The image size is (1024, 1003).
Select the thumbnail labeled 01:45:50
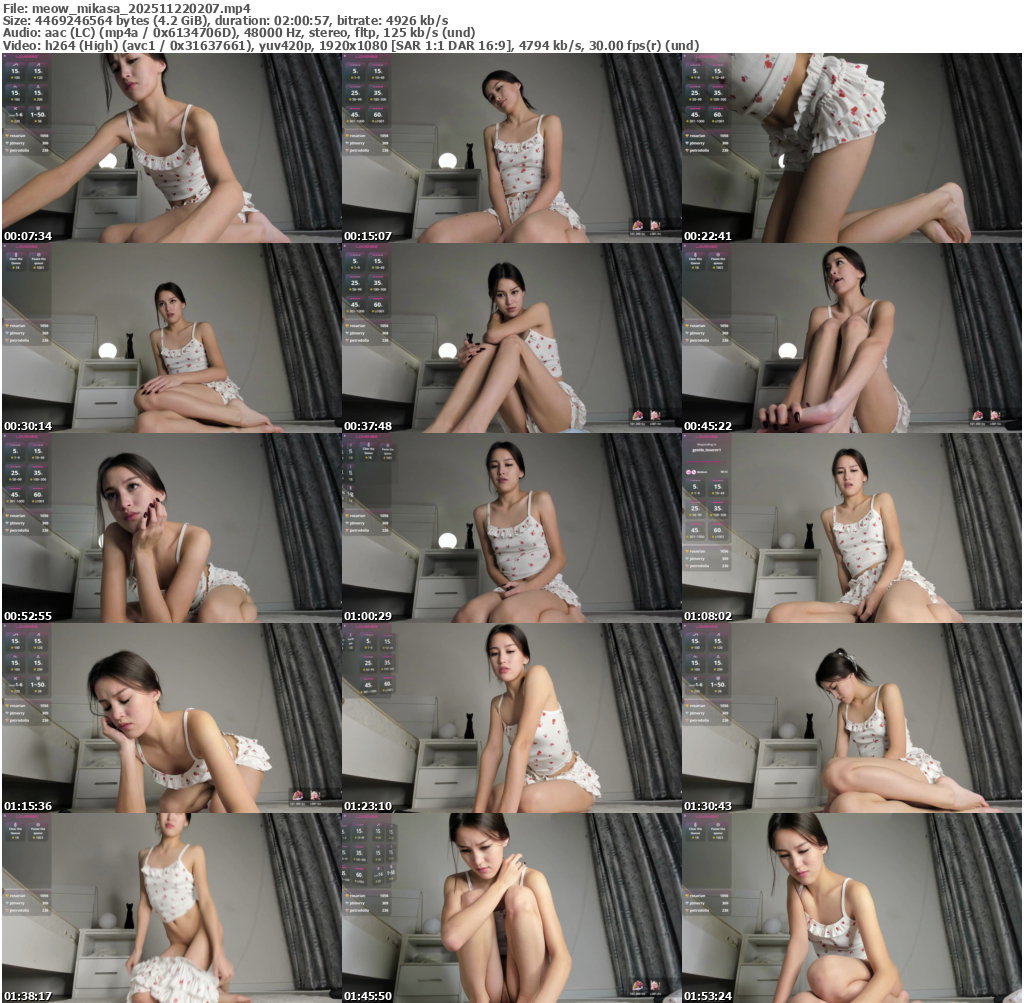(512, 908)
